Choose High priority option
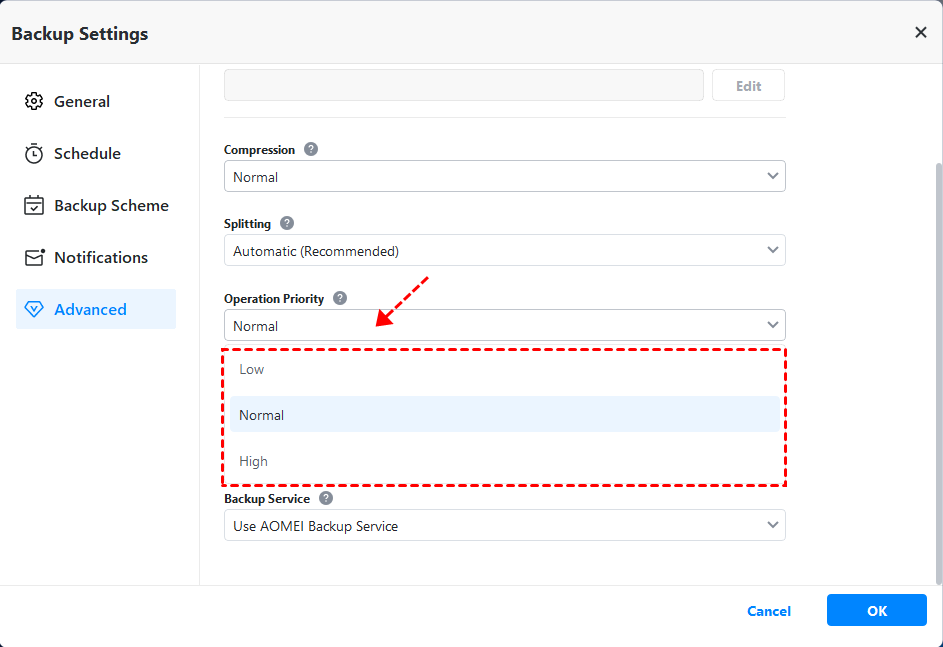The height and width of the screenshot is (647, 943). (x=254, y=461)
